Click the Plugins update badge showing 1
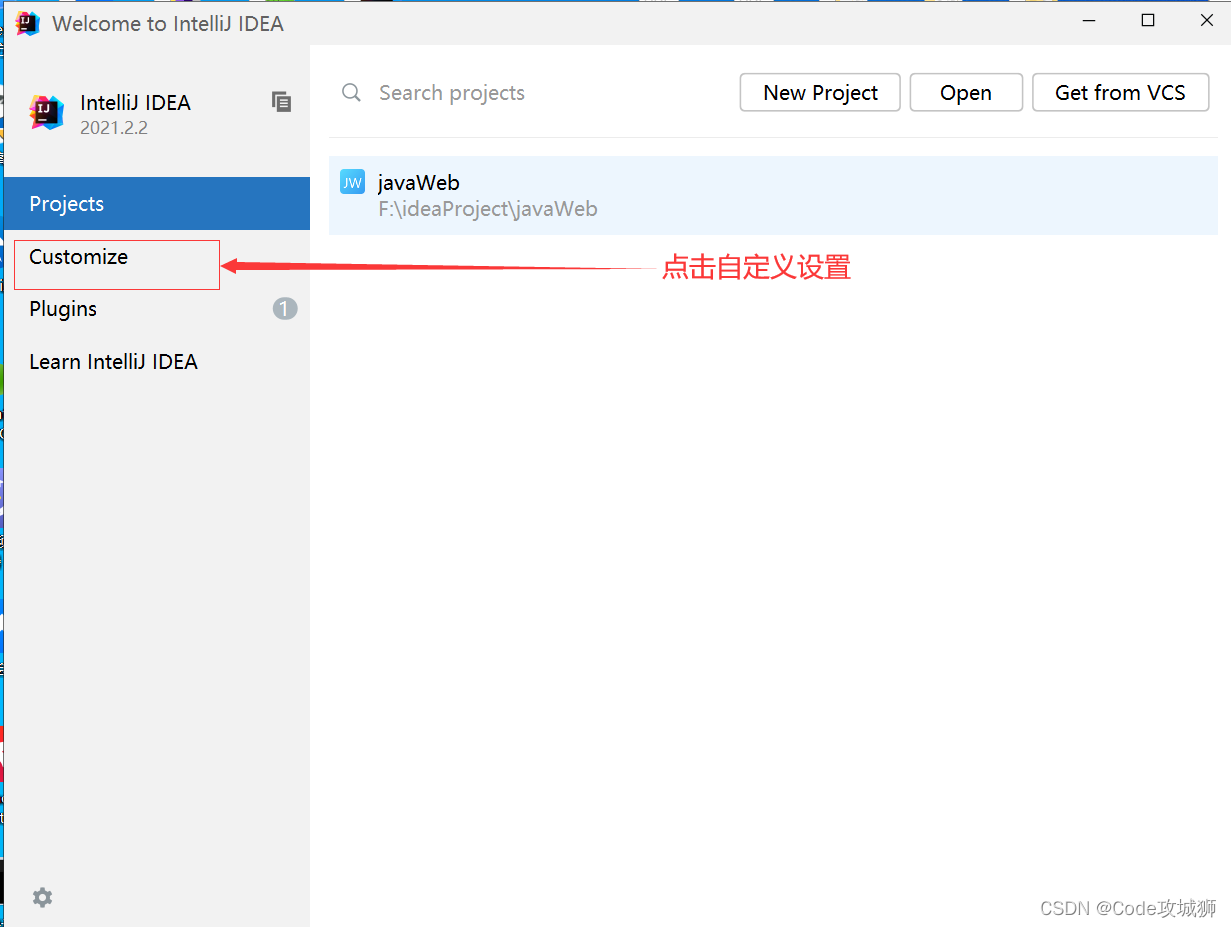 click(285, 309)
